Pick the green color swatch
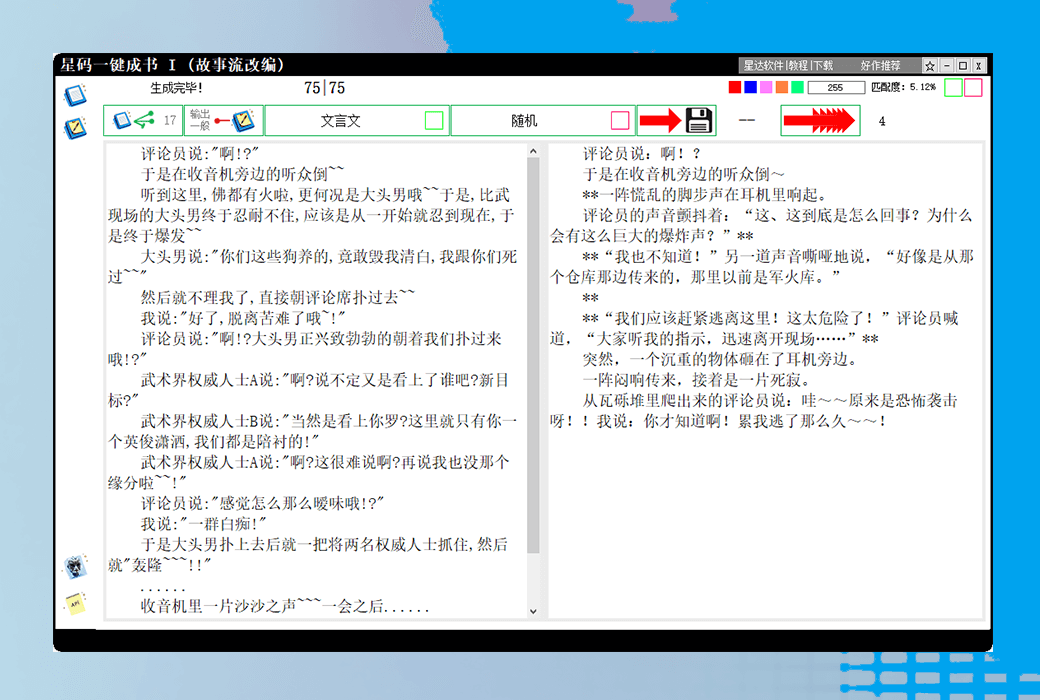The height and width of the screenshot is (700, 1040). click(x=798, y=88)
